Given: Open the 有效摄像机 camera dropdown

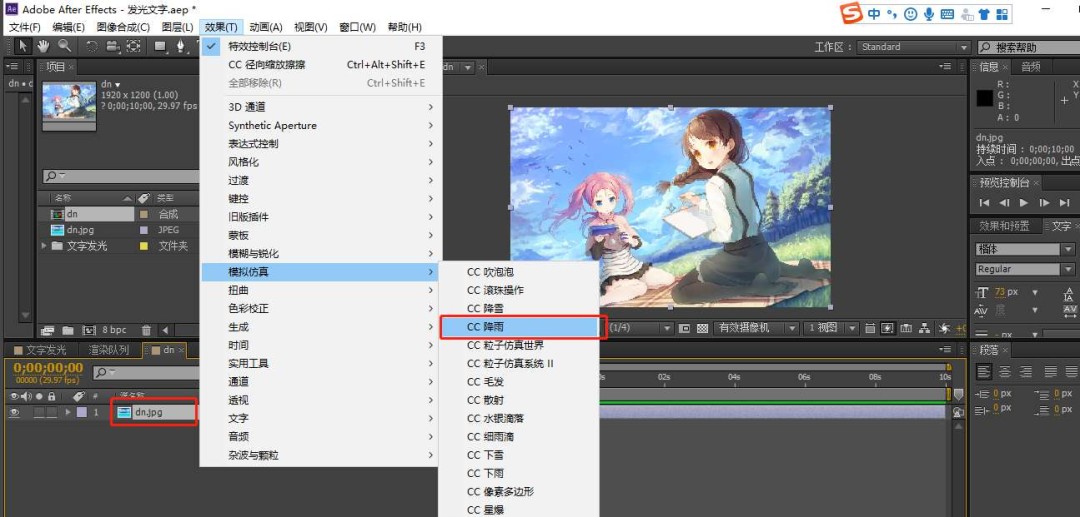Looking at the screenshot, I should (x=756, y=328).
